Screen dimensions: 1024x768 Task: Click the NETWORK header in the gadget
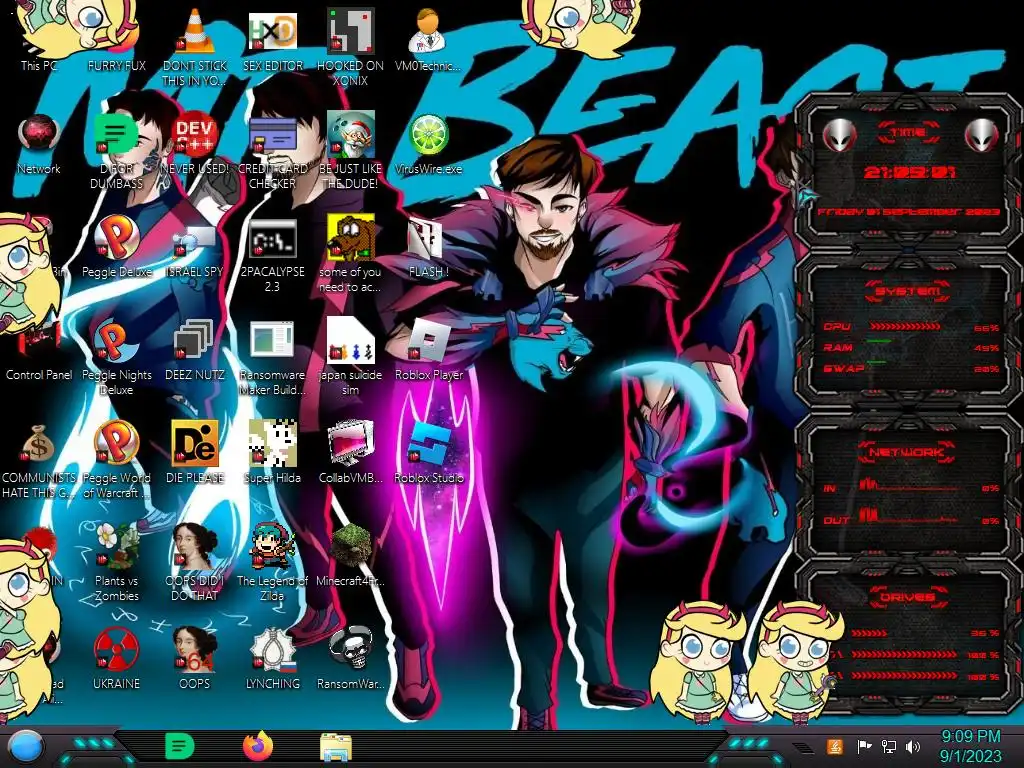tap(907, 452)
